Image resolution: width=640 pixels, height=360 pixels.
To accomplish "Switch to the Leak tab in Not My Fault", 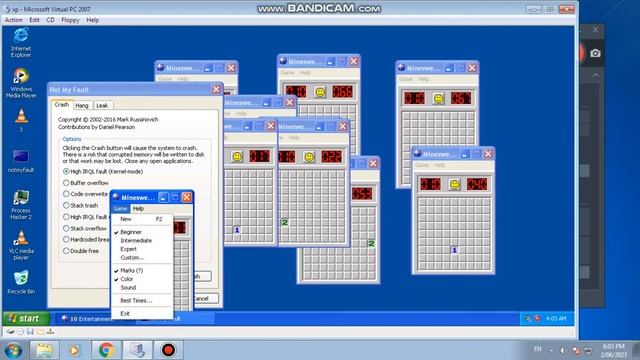I will (102, 105).
